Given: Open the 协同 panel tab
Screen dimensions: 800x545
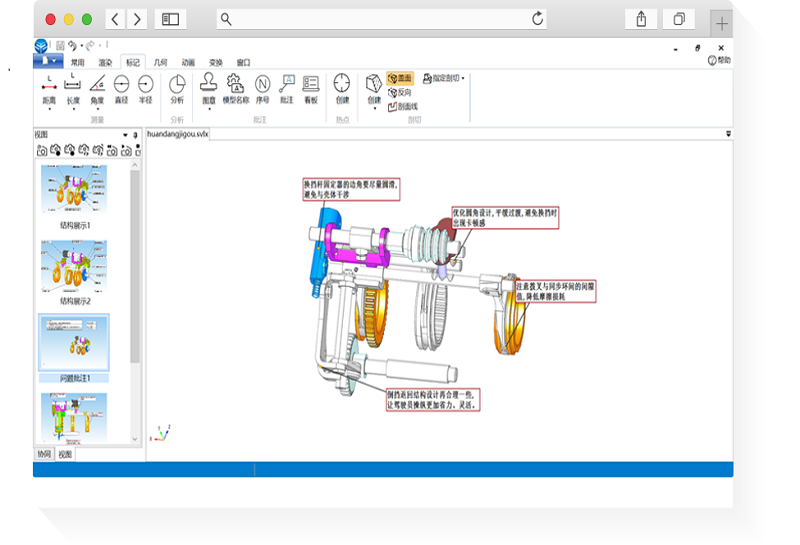Looking at the screenshot, I should coord(43,454).
